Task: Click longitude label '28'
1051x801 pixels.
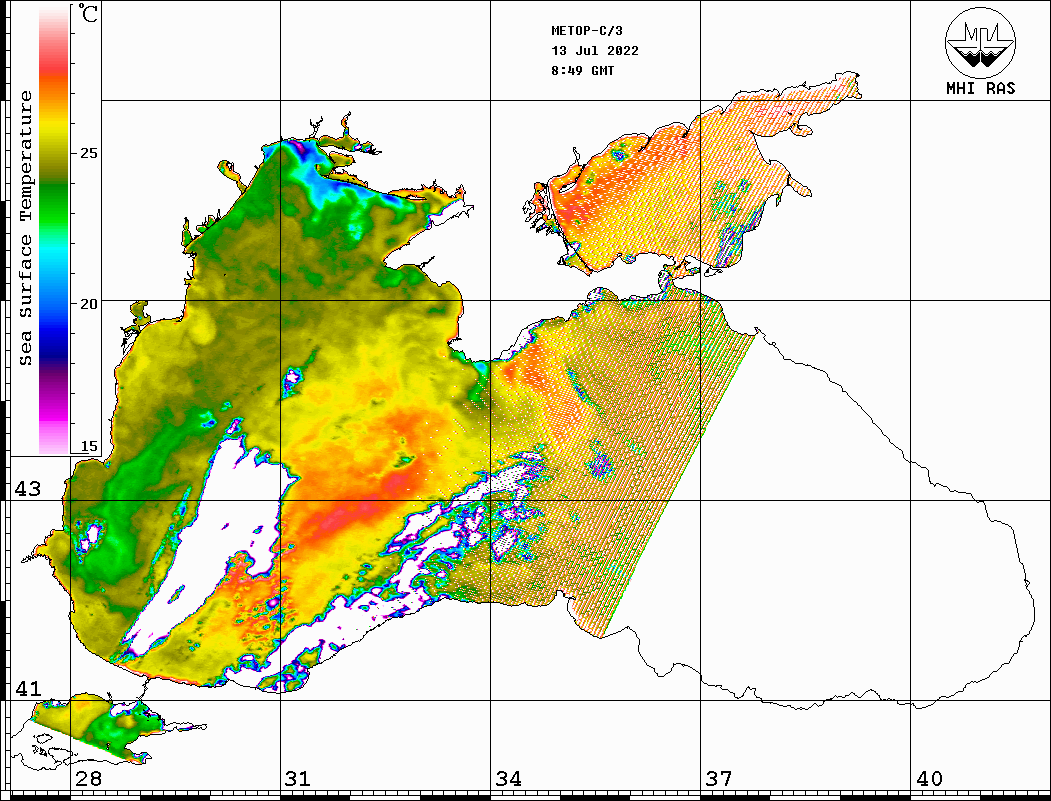Action: tap(88, 779)
